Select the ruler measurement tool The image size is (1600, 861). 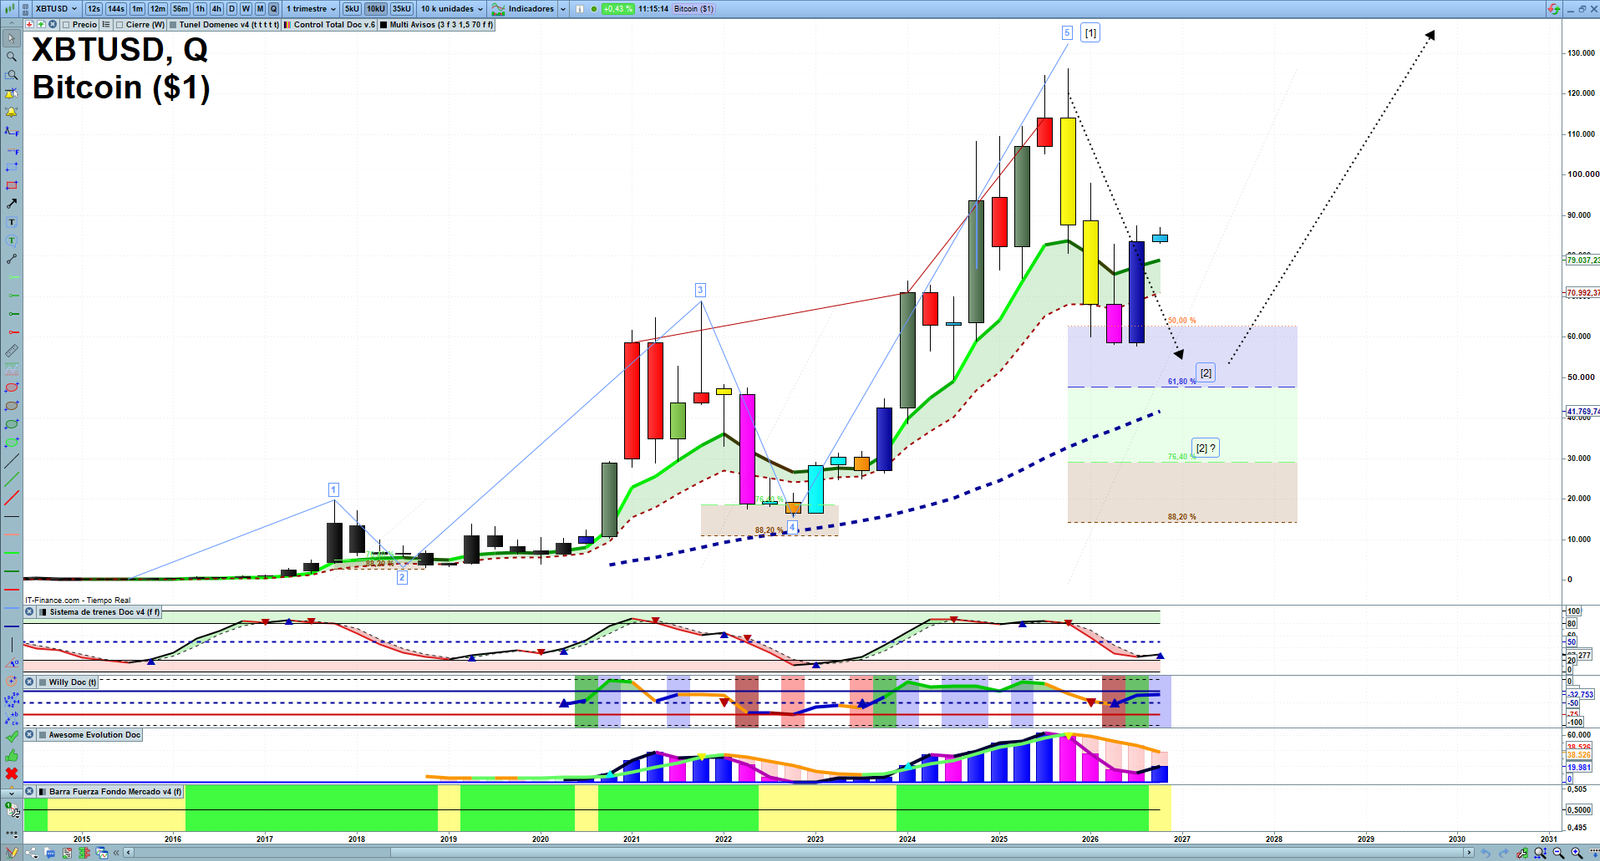(11, 351)
